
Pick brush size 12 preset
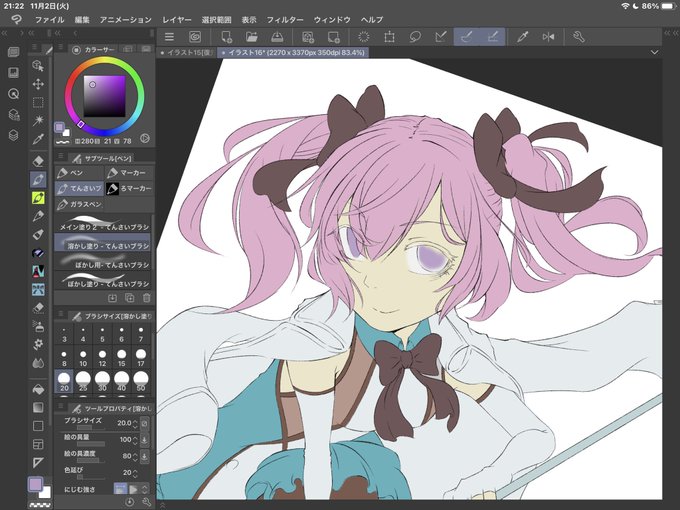[102, 357]
